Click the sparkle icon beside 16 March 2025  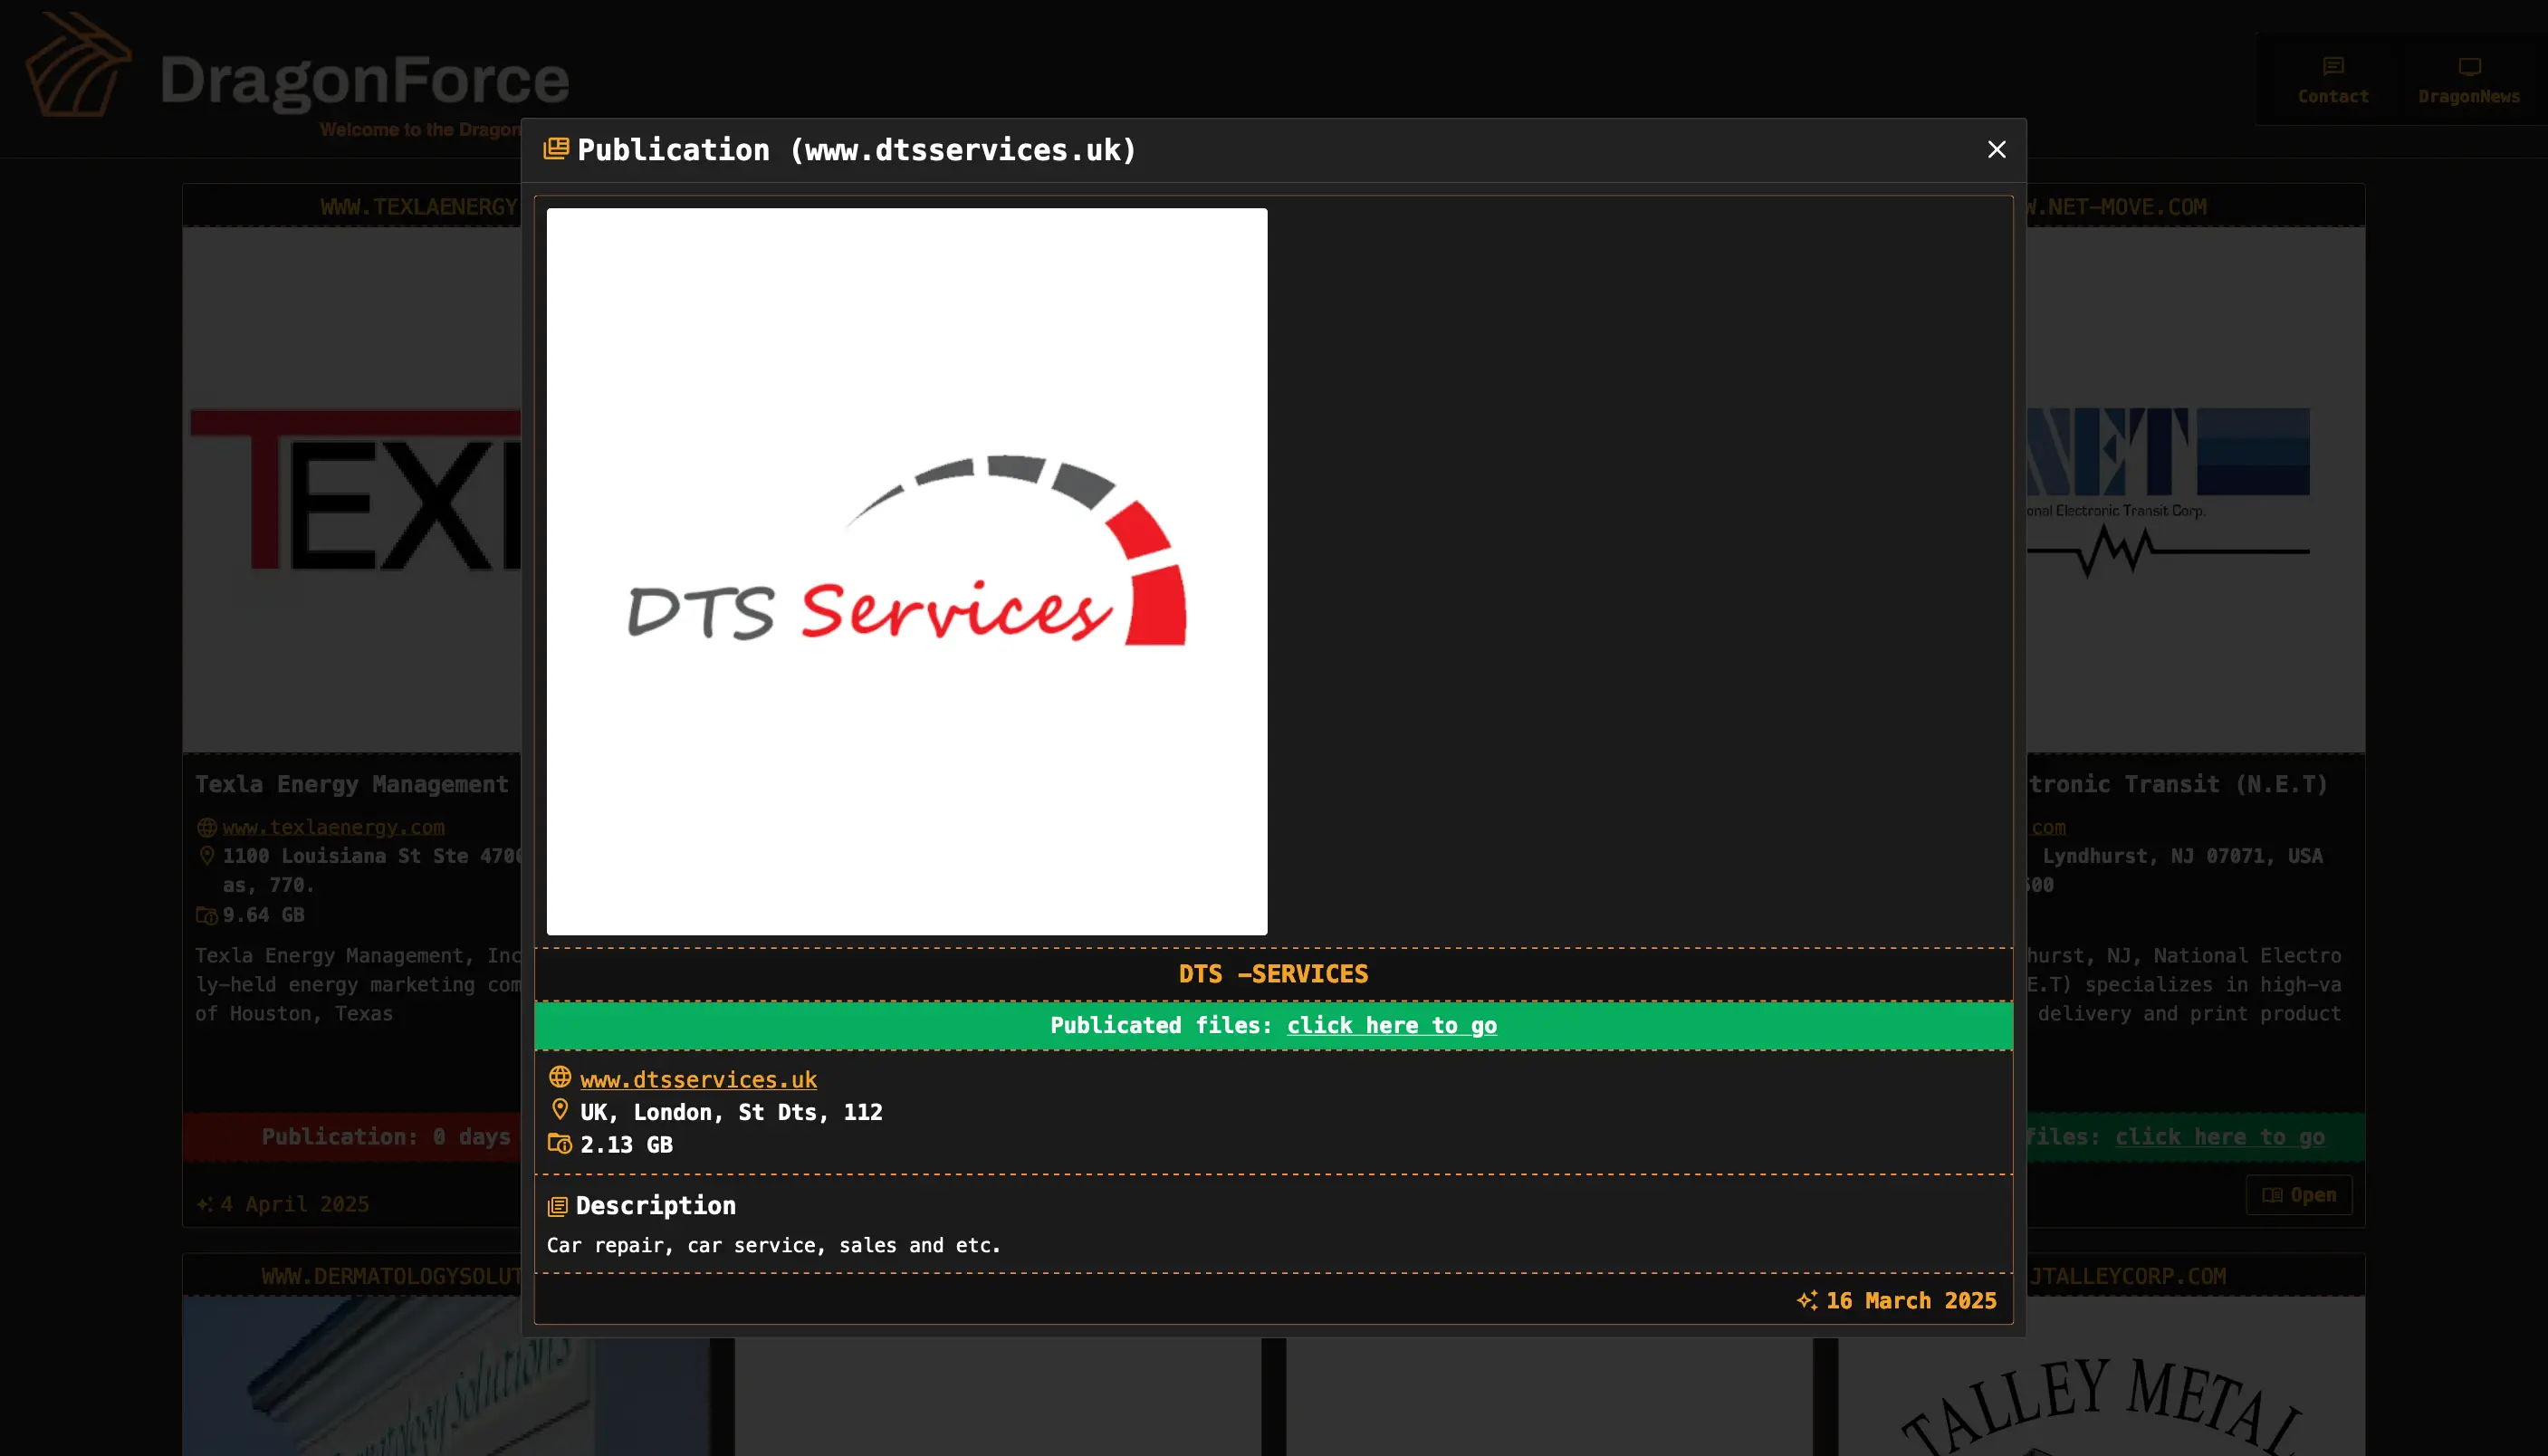pyautogui.click(x=1806, y=1300)
